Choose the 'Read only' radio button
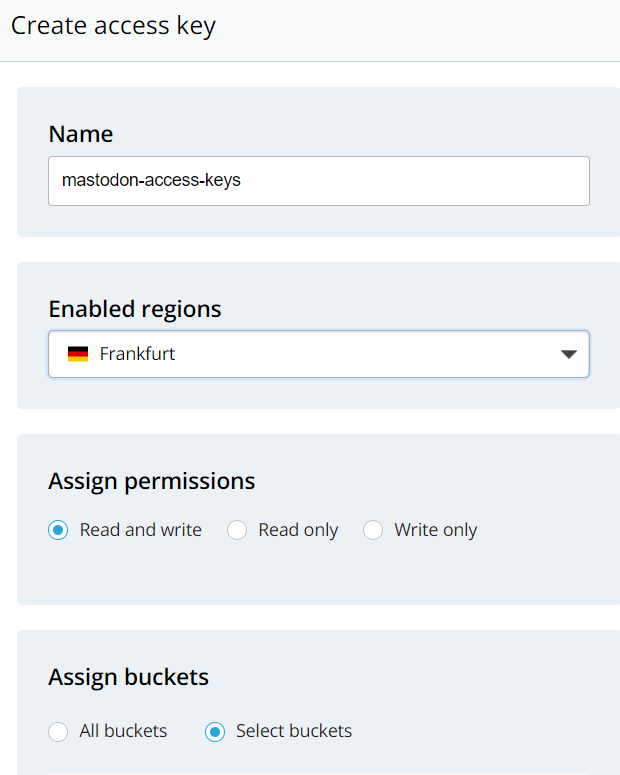Screen dimensions: 620x775 point(237,530)
